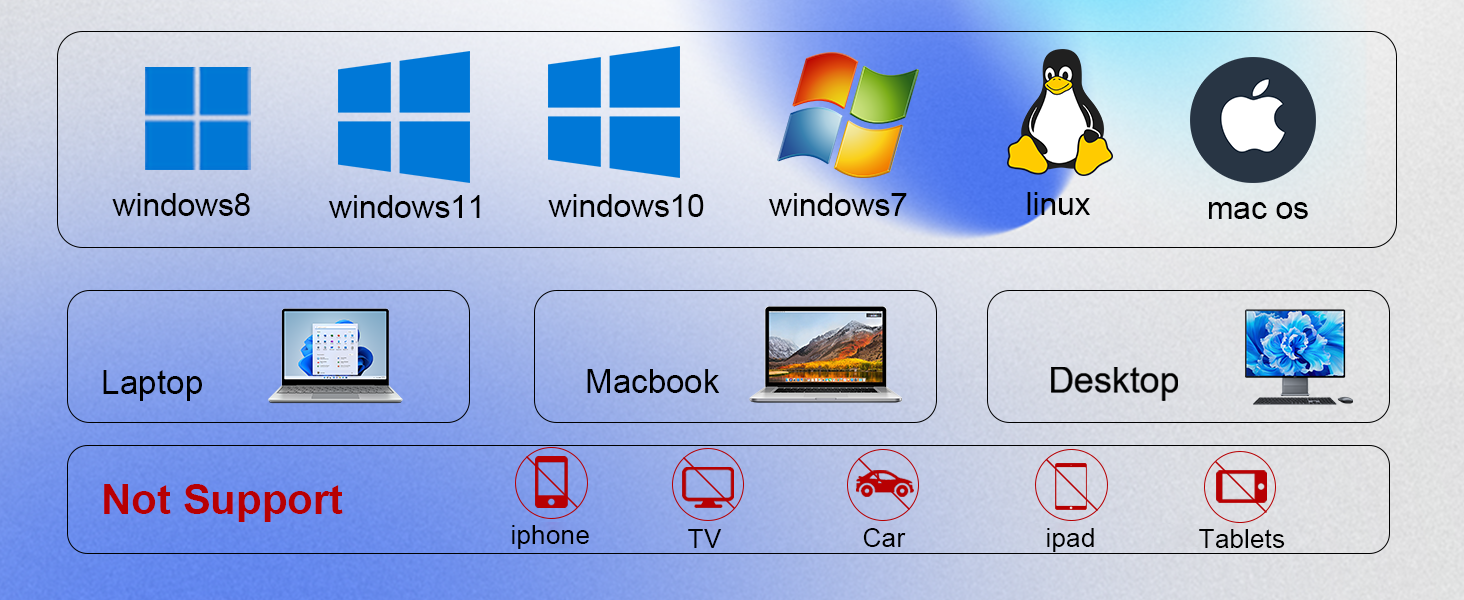Screen dimensions: 1464x600
Task: Select the crossed-out Car icon
Action: tap(883, 485)
